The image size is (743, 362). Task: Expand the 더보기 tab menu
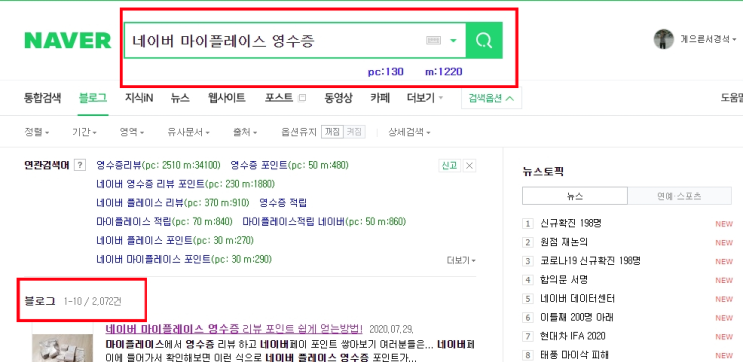click(425, 98)
